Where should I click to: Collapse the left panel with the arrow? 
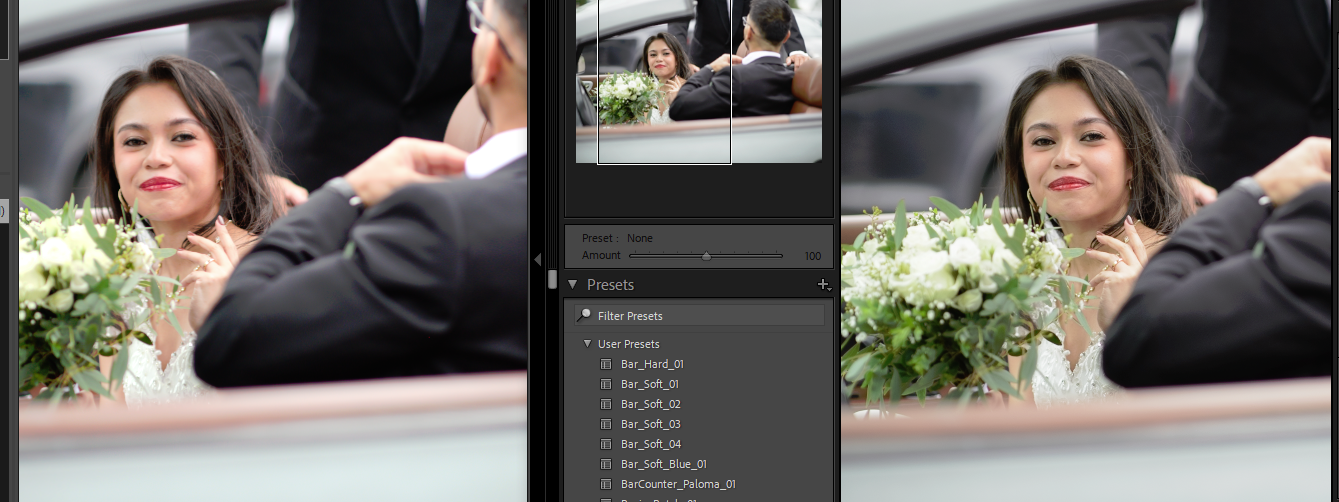pos(537,259)
